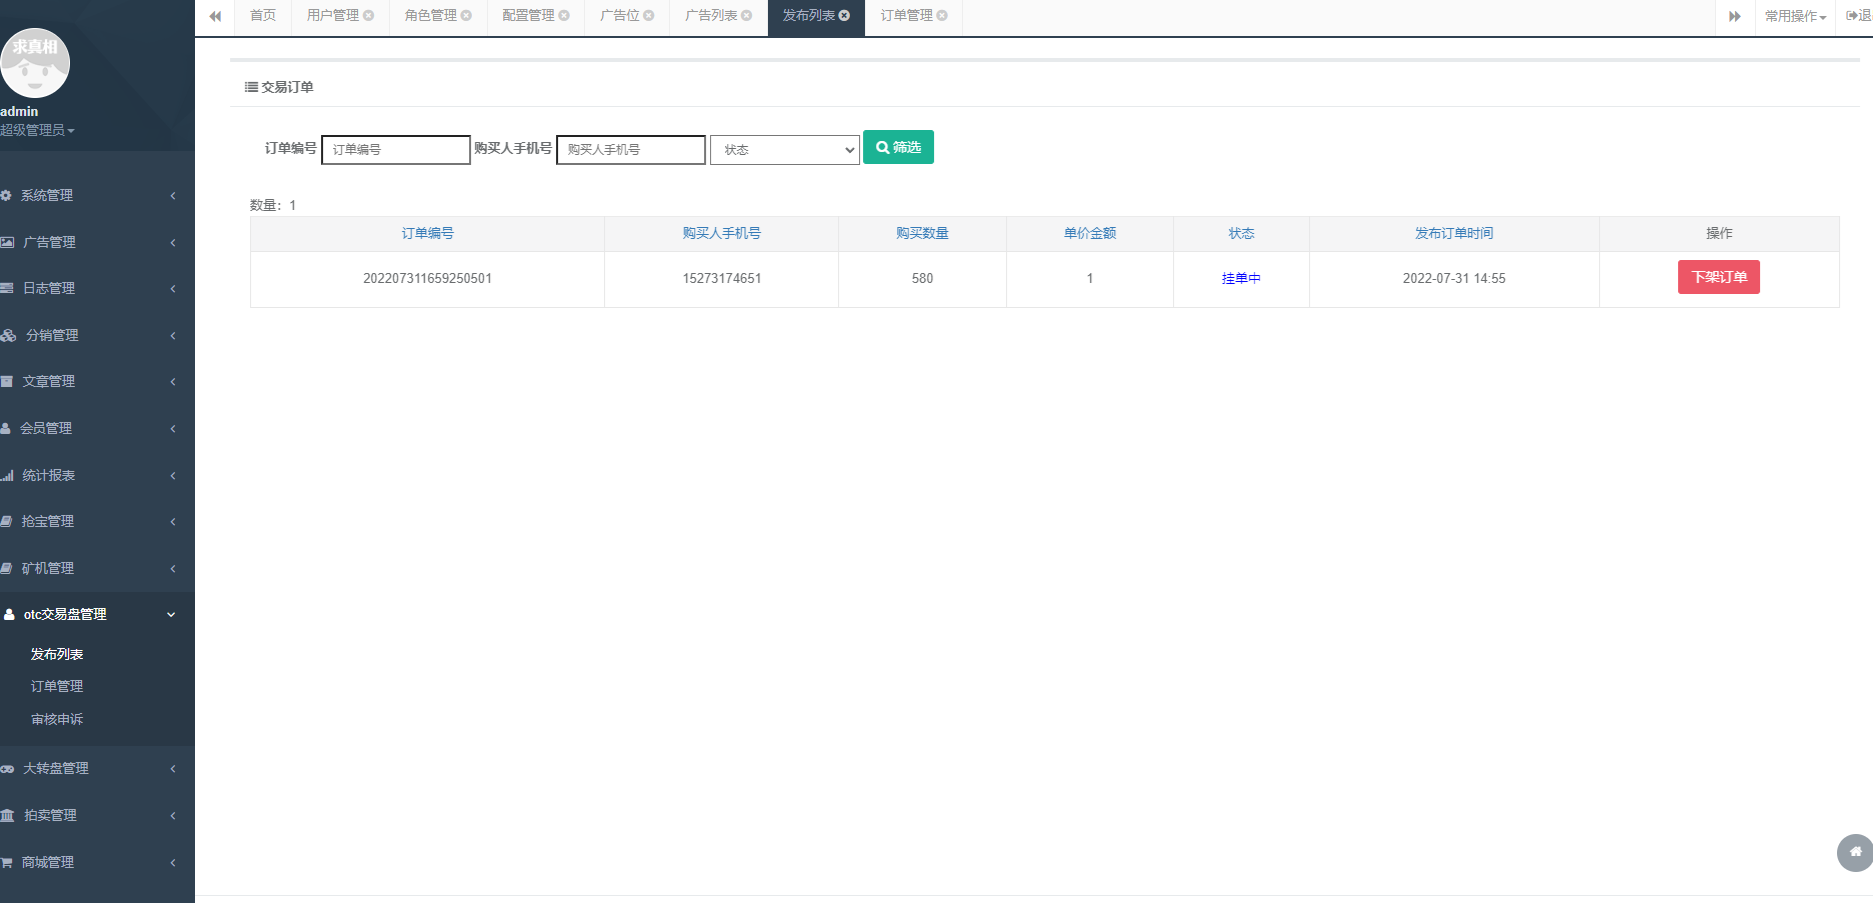
Task: Expand the 系统管理 sidebar menu
Action: (x=90, y=195)
